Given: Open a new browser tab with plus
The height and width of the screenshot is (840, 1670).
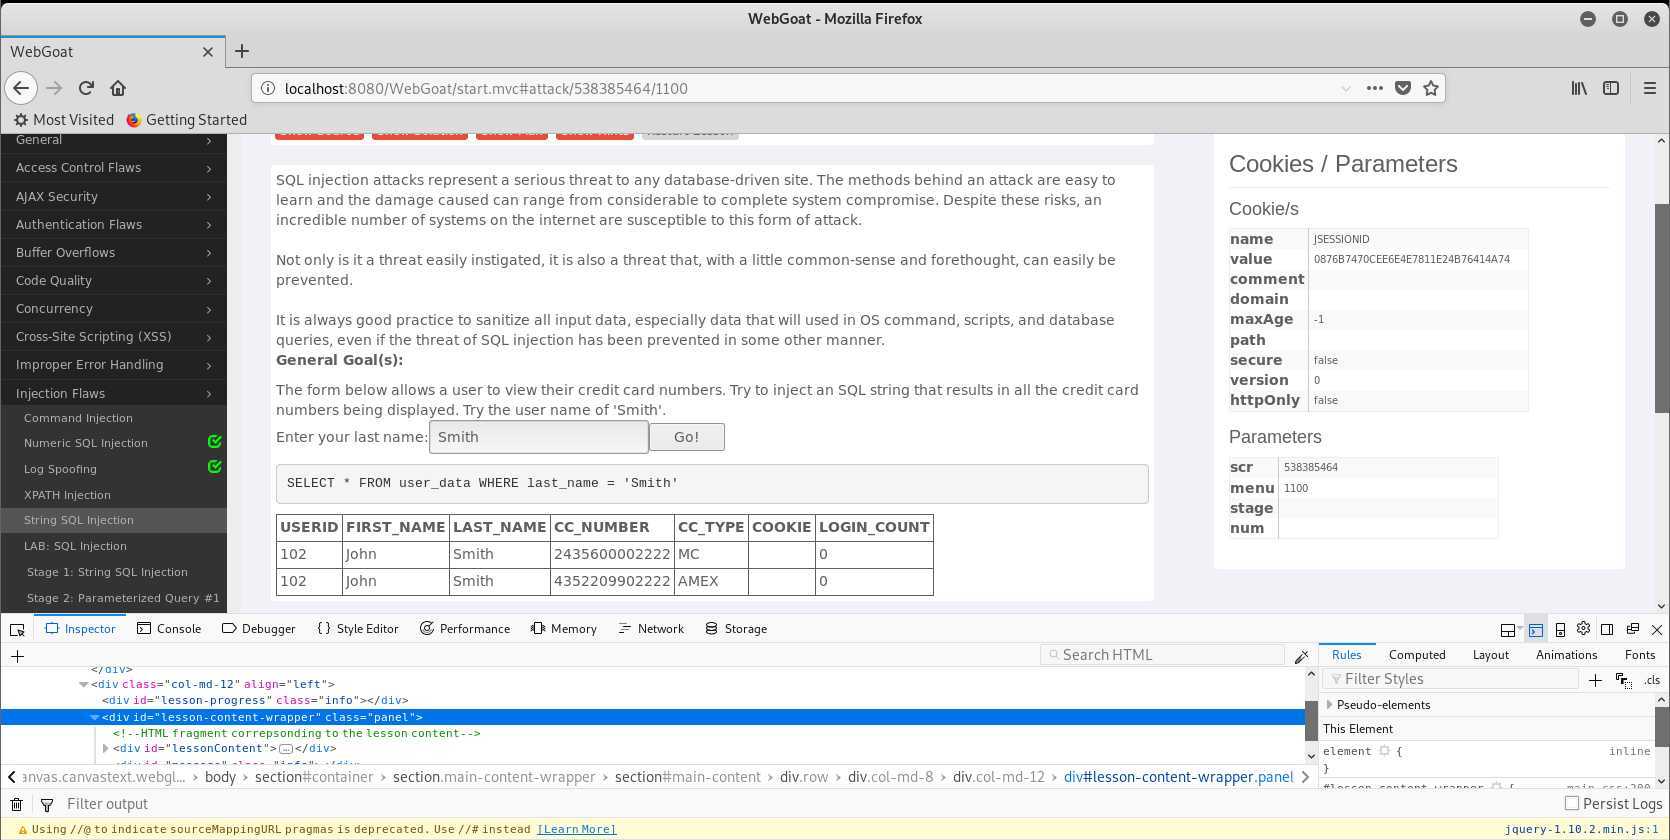Looking at the screenshot, I should [x=242, y=51].
